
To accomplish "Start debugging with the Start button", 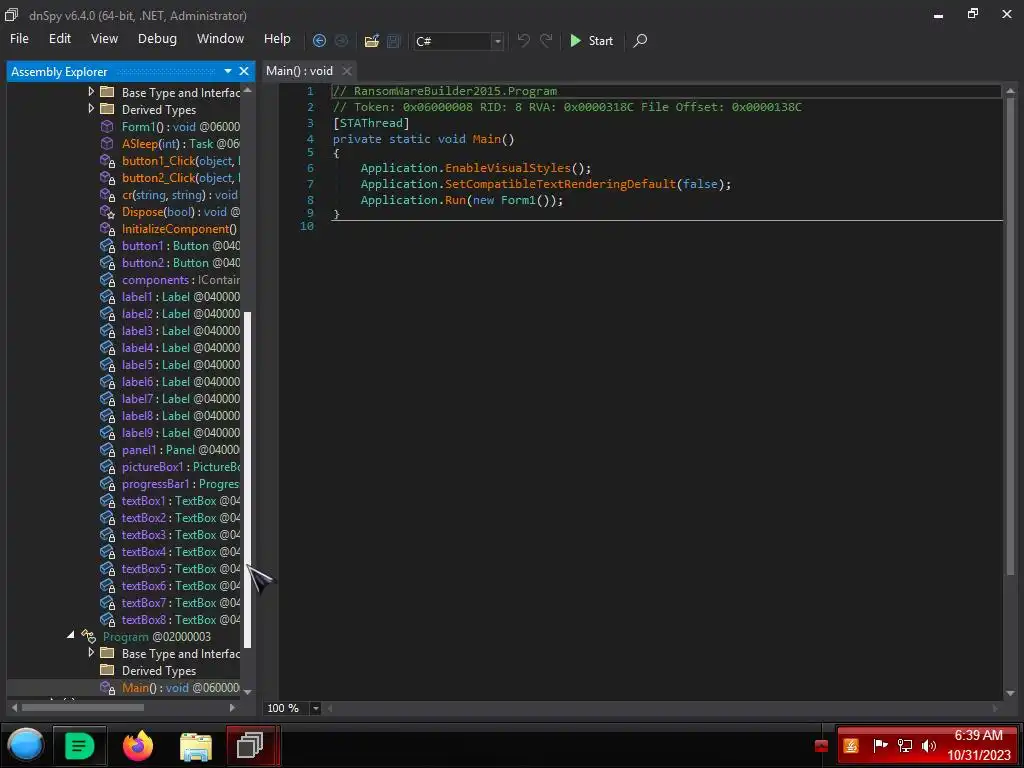I will [592, 40].
